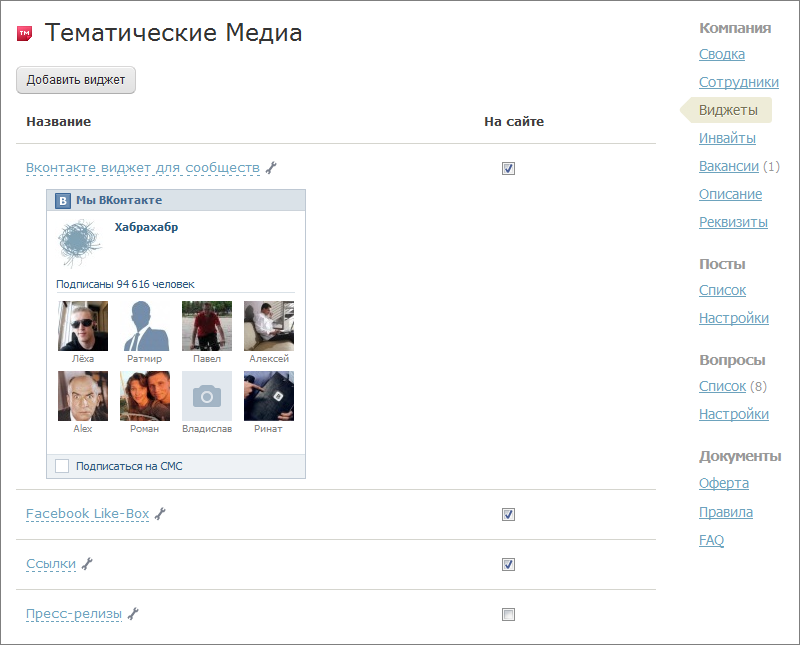Click the wrench icon next to Facebook Like-Box

(159, 513)
